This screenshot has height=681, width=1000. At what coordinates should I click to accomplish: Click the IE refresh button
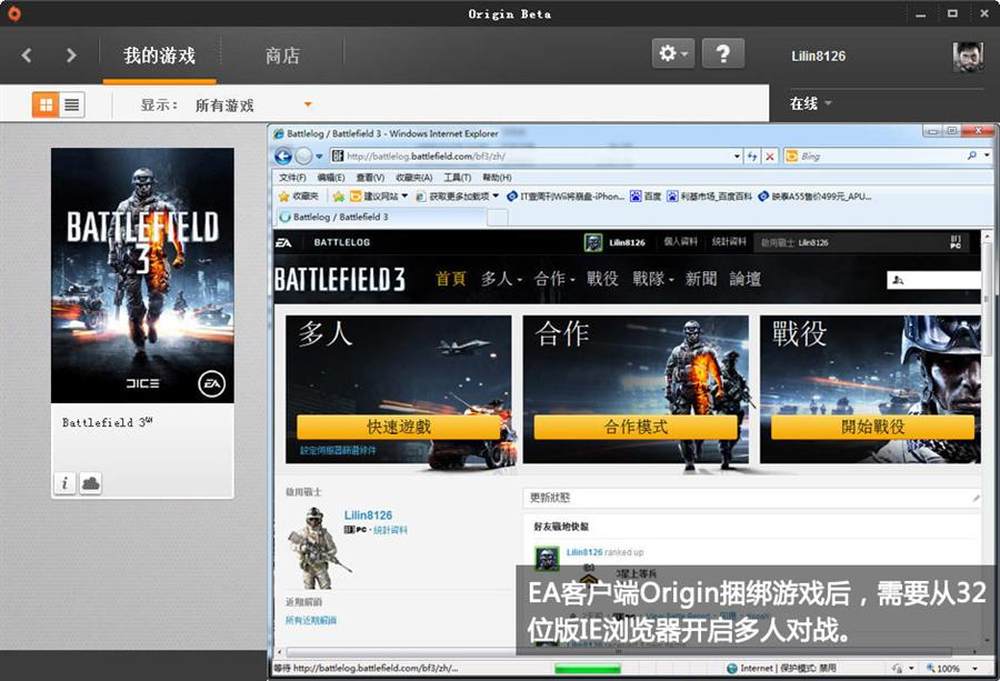click(751, 156)
